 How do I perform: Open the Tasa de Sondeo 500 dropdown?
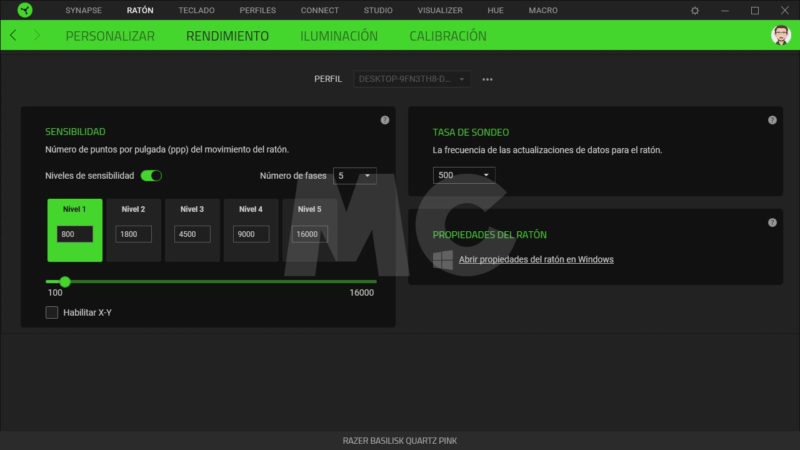(x=464, y=176)
